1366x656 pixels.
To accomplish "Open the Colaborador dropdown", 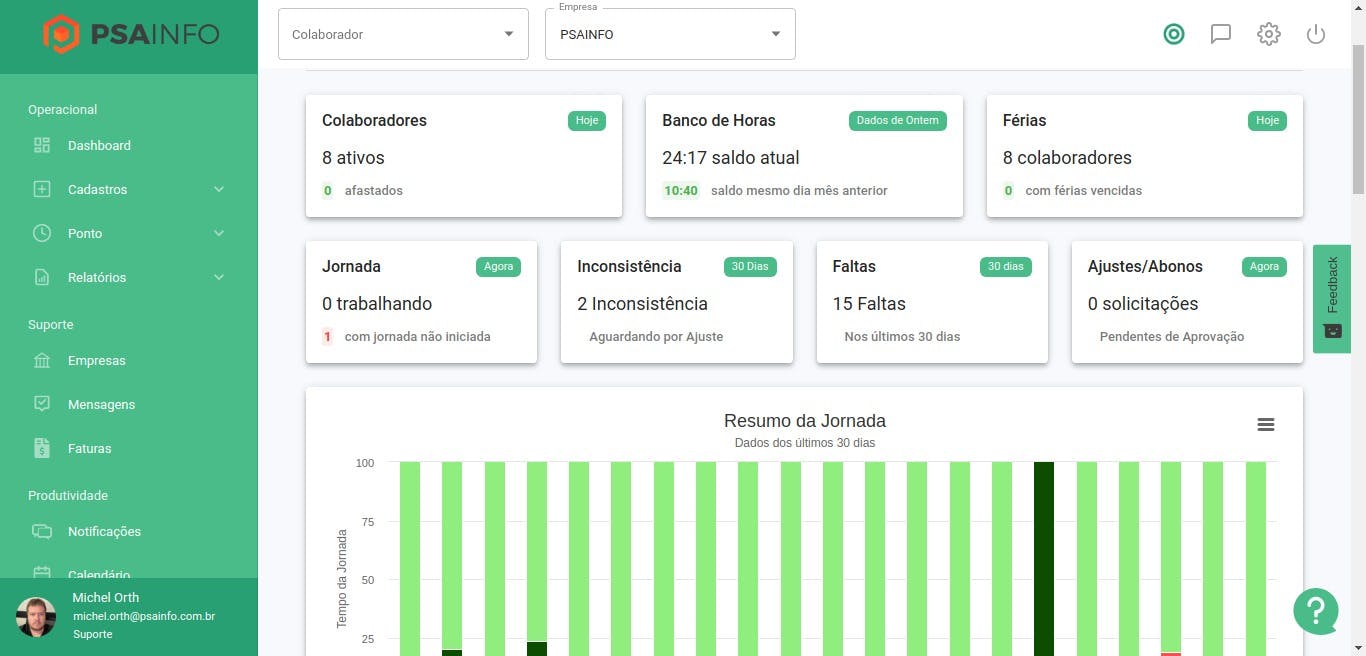I will [x=403, y=34].
